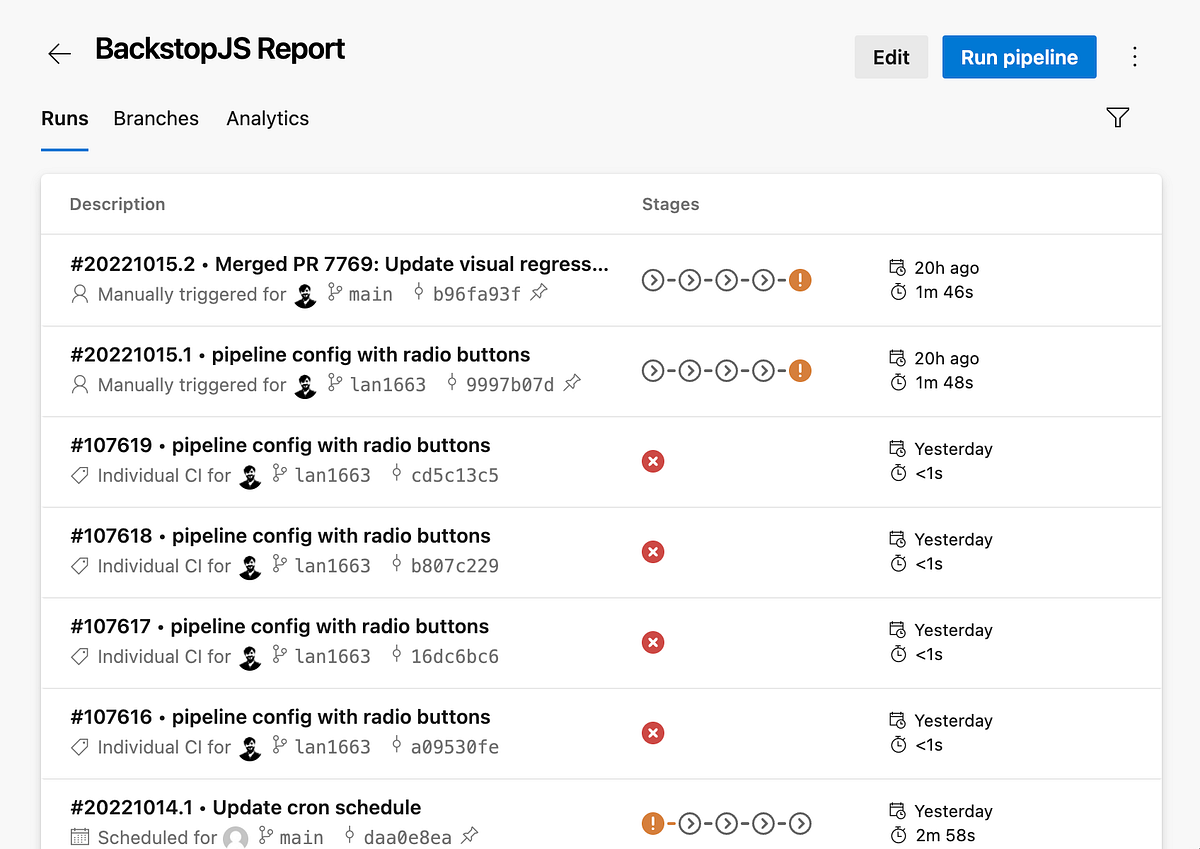This screenshot has height=849, width=1200.
Task: Unpin the scheduled run #20221014.1
Action: [468, 837]
